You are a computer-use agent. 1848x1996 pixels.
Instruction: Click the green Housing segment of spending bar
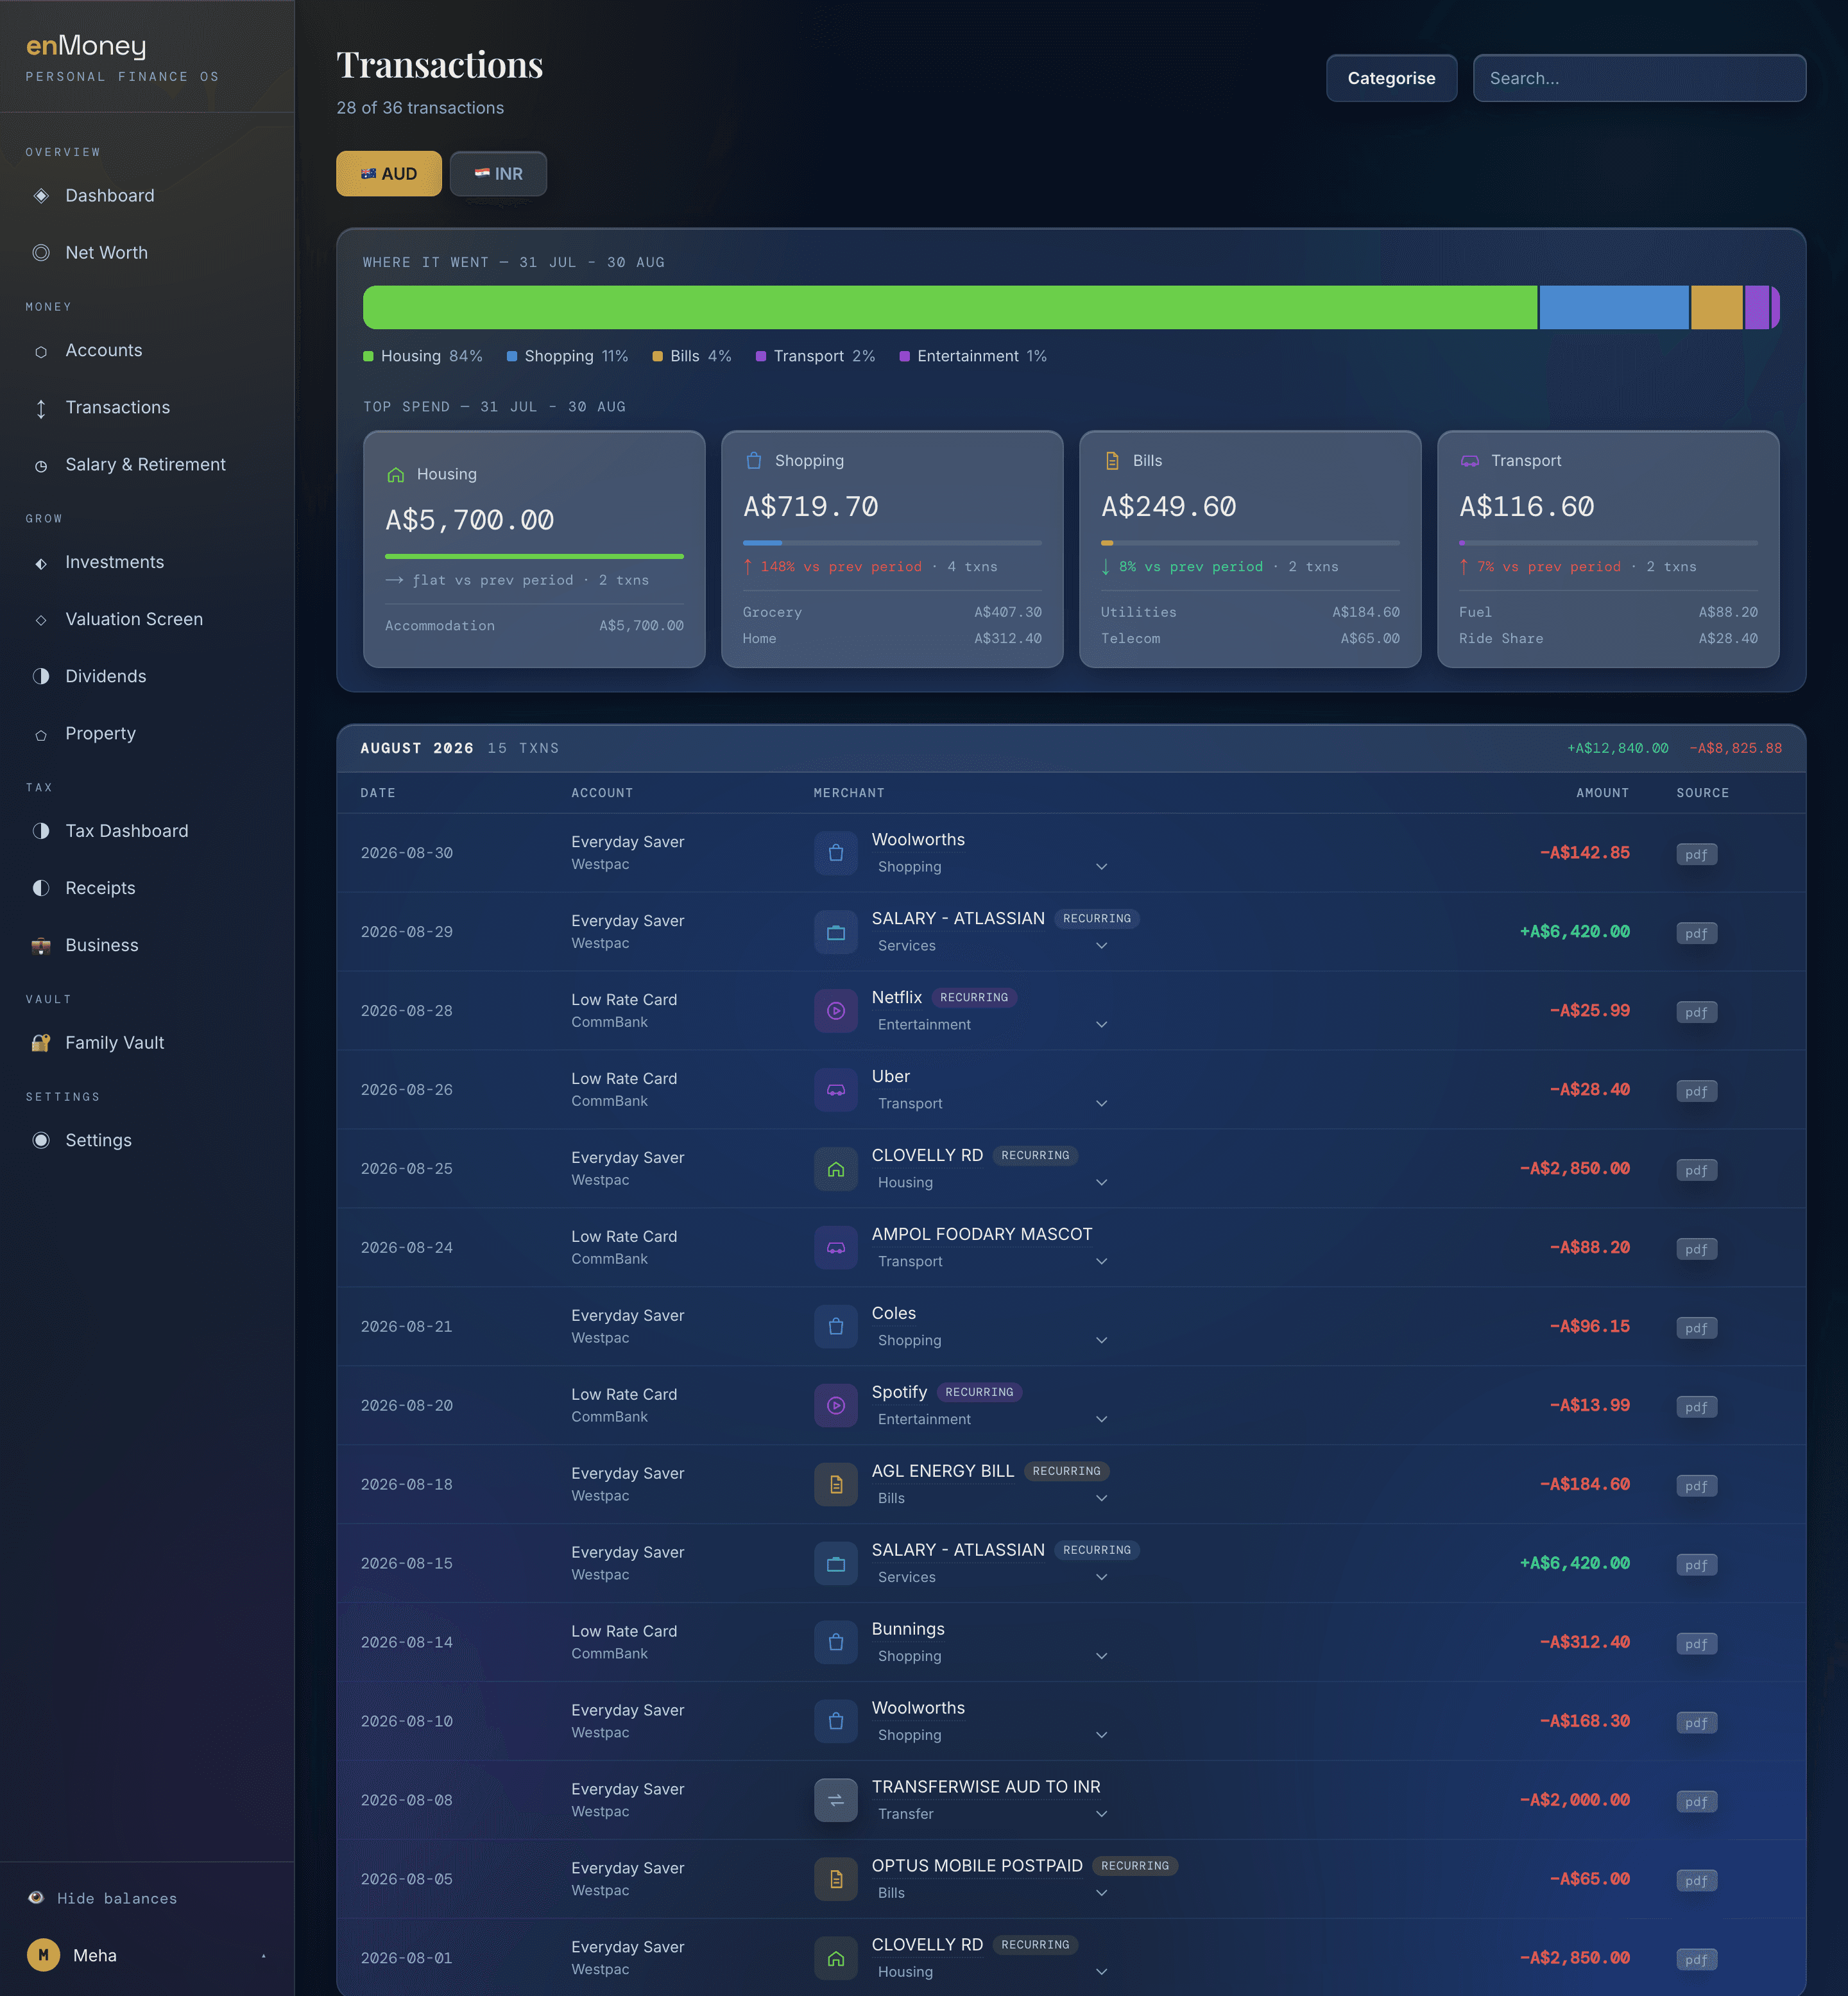[950, 308]
